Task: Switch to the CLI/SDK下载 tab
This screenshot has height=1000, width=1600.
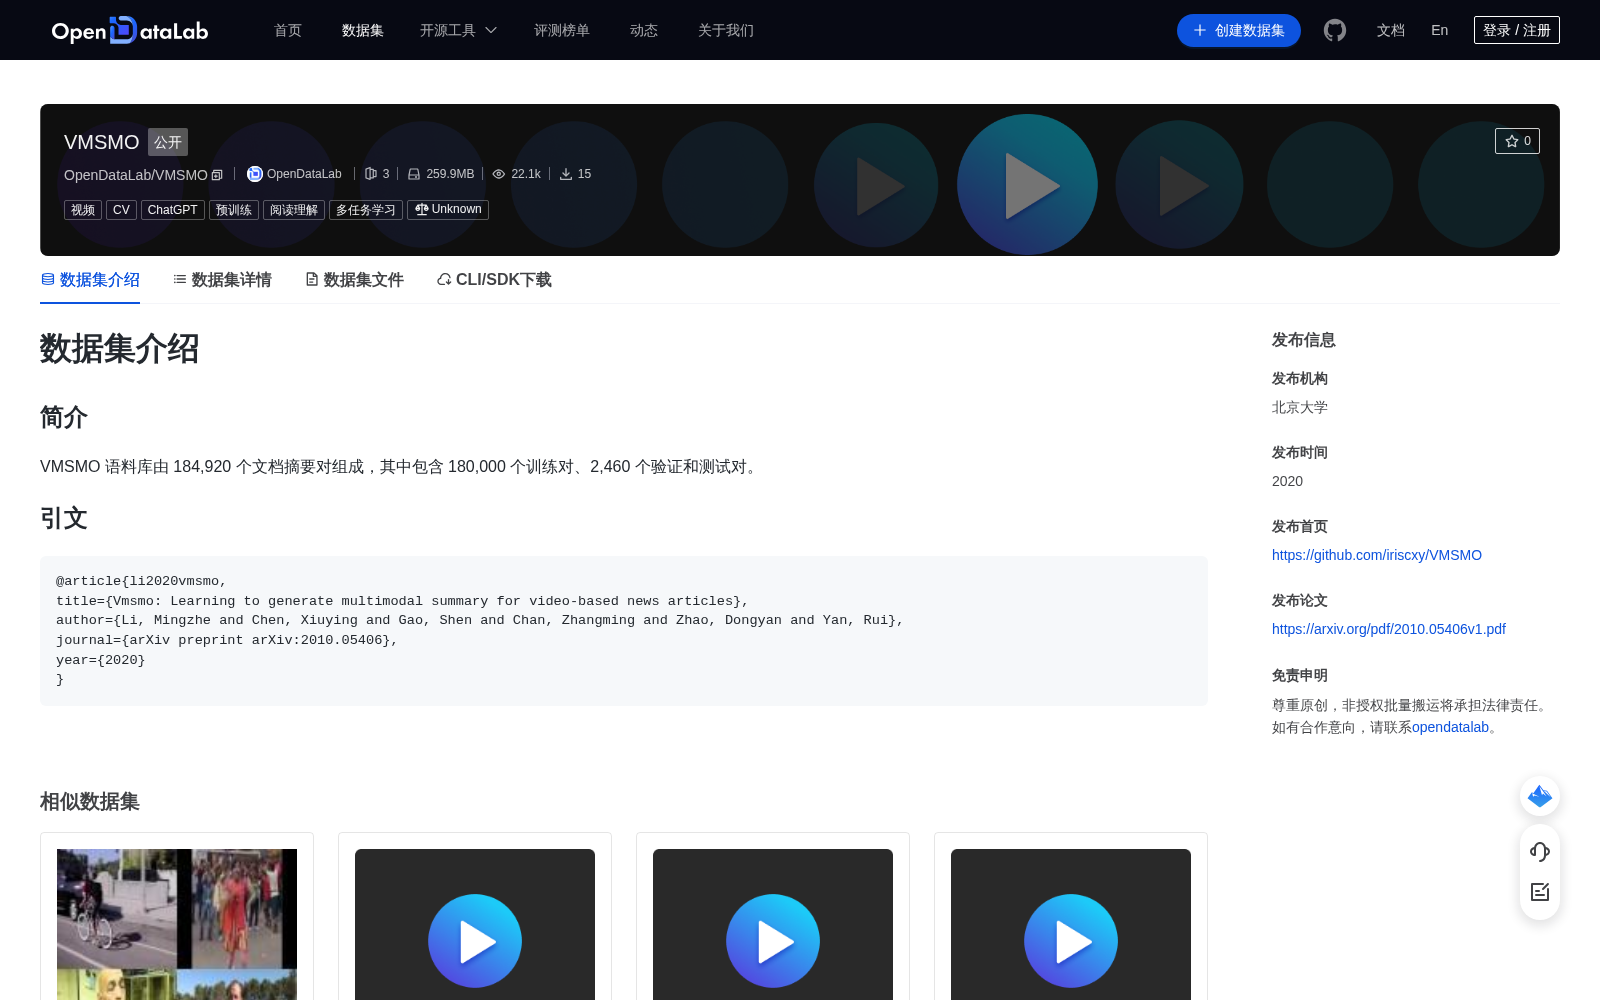Action: click(x=494, y=280)
